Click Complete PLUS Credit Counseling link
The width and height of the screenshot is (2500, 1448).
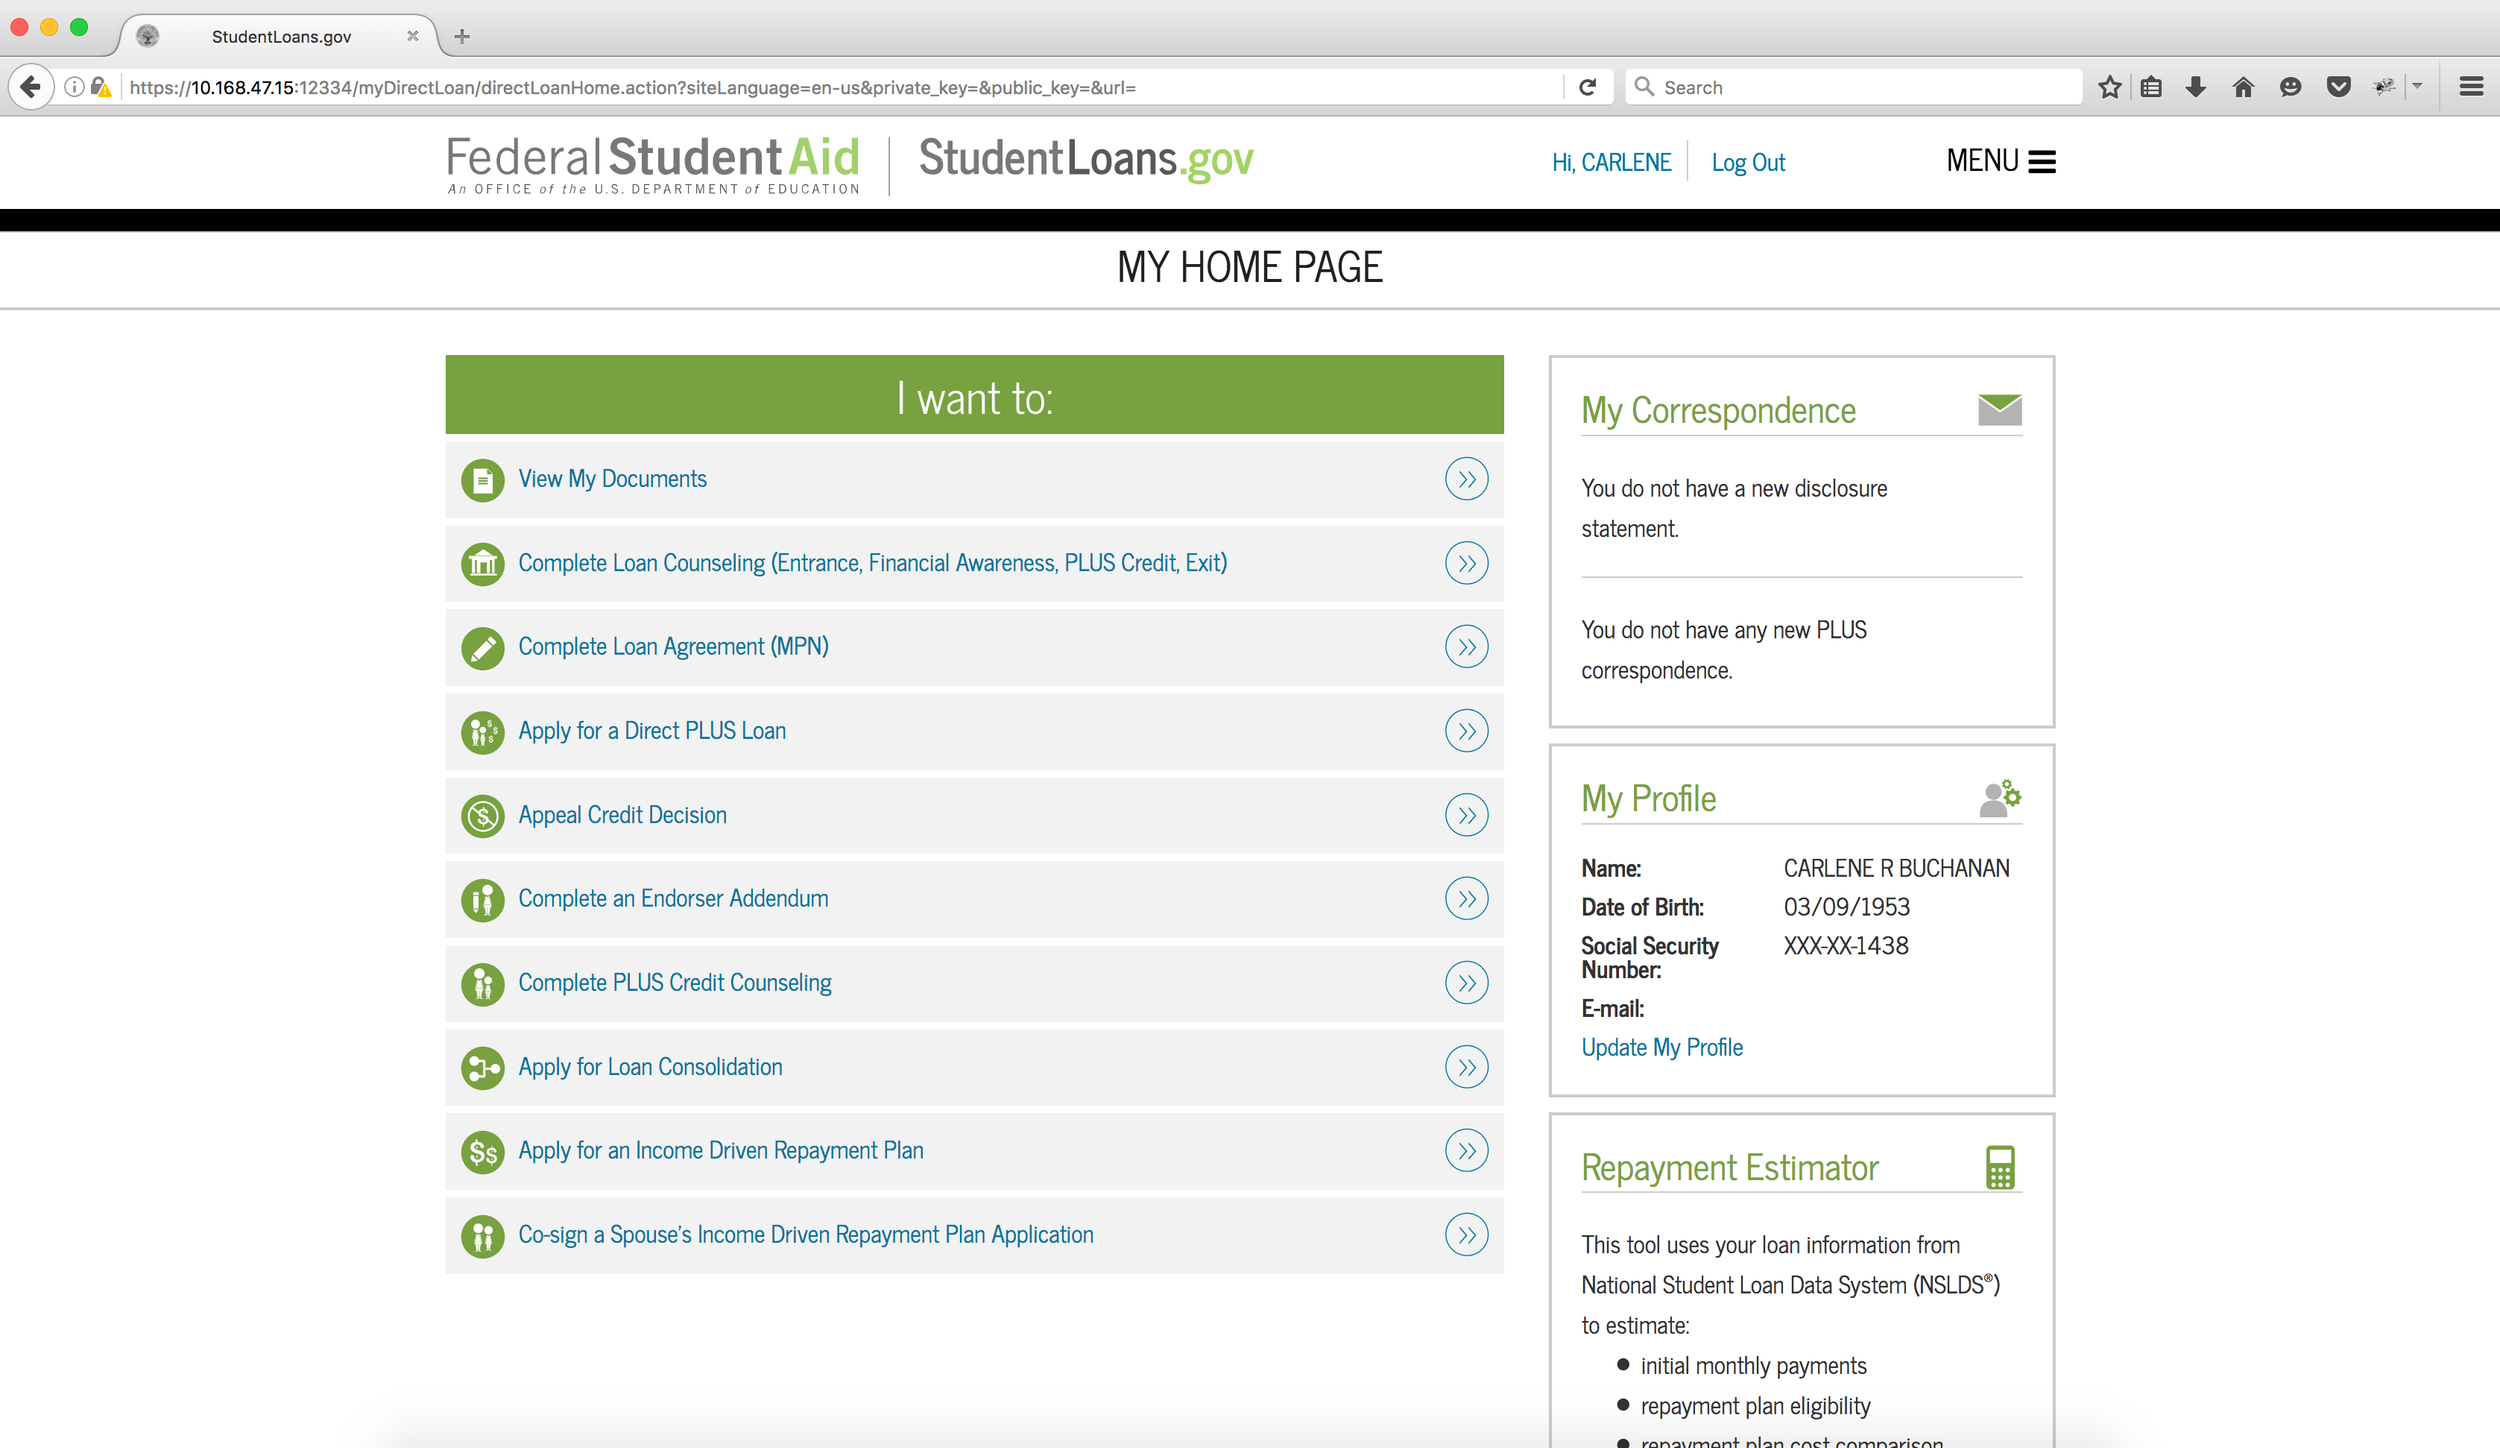(674, 983)
